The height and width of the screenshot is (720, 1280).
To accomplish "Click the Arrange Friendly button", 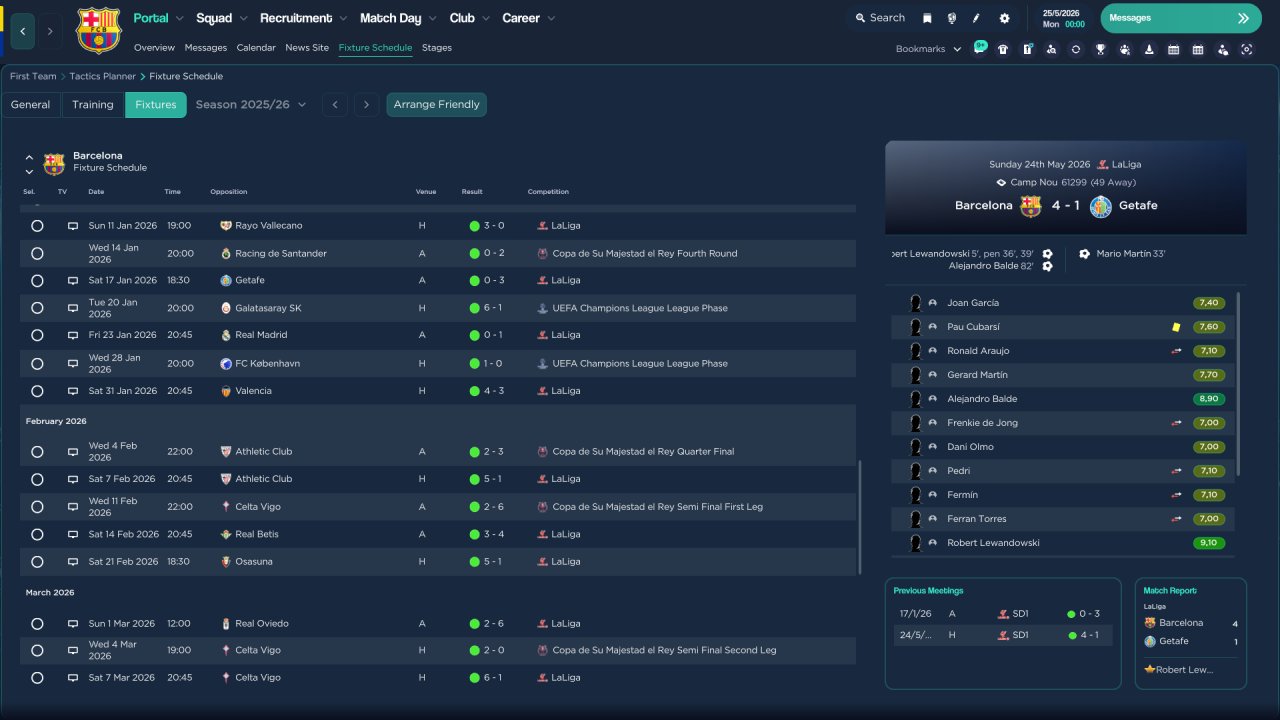I will tap(436, 105).
